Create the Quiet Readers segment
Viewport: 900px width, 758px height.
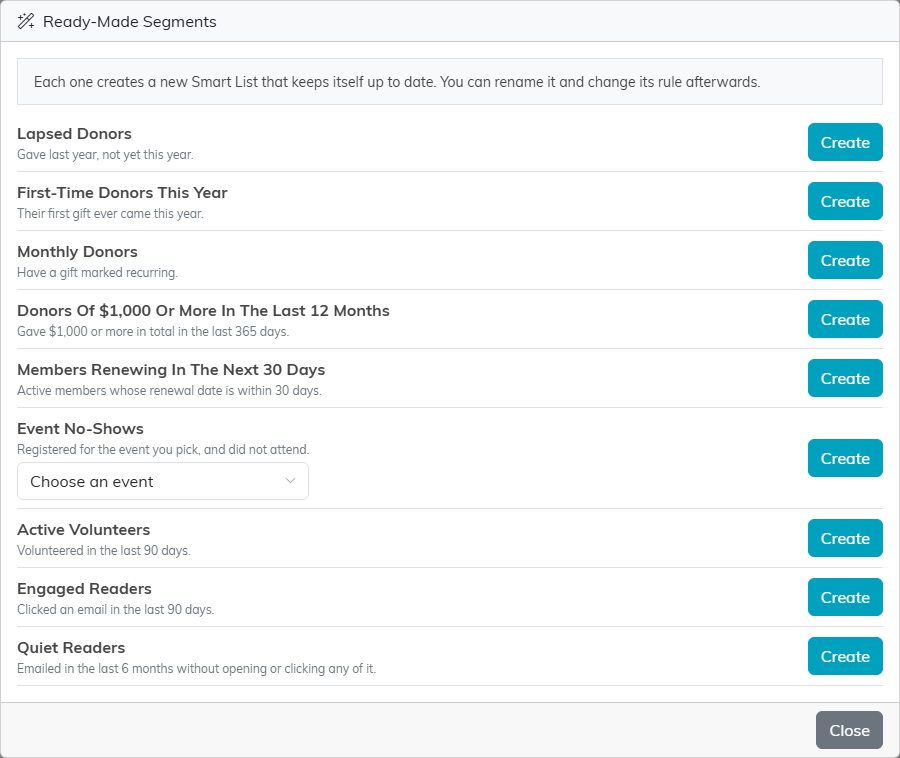click(x=845, y=657)
